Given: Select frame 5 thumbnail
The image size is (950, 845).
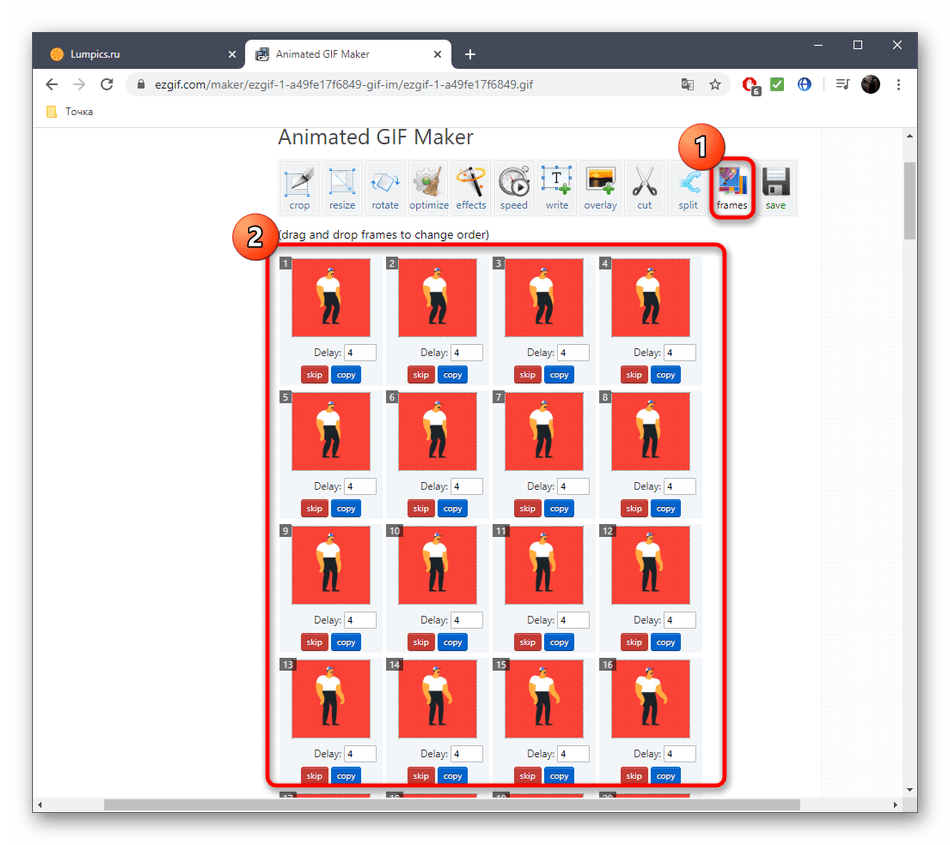Looking at the screenshot, I should click(331, 431).
